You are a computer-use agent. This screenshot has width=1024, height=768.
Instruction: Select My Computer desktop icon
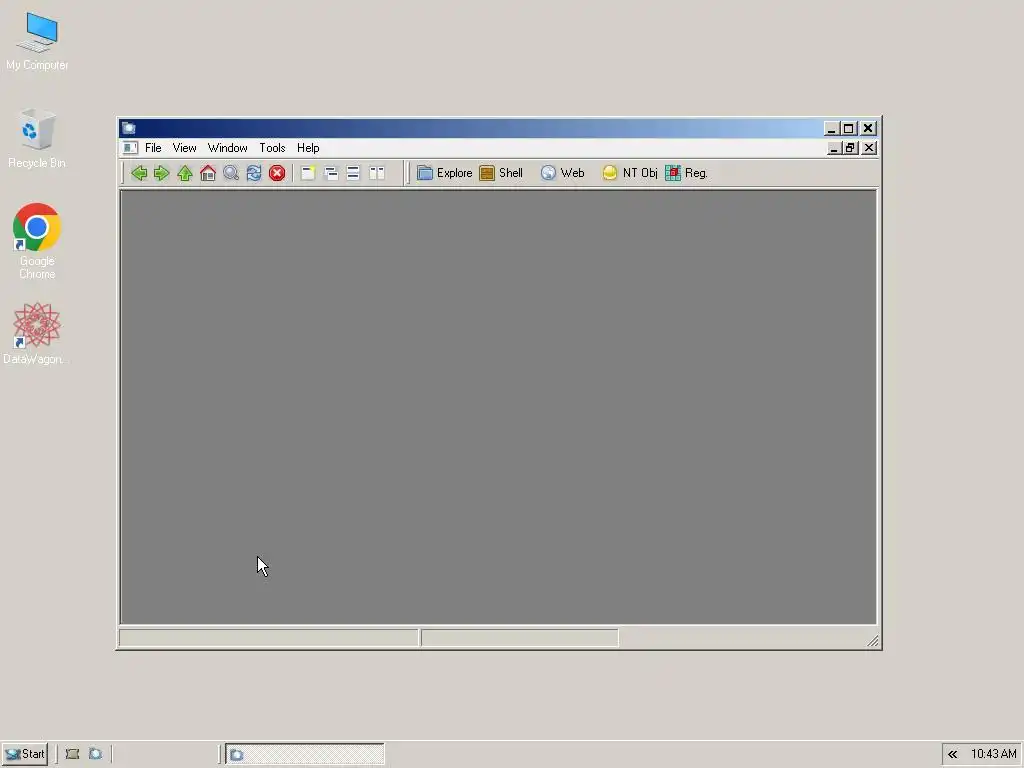[37, 41]
